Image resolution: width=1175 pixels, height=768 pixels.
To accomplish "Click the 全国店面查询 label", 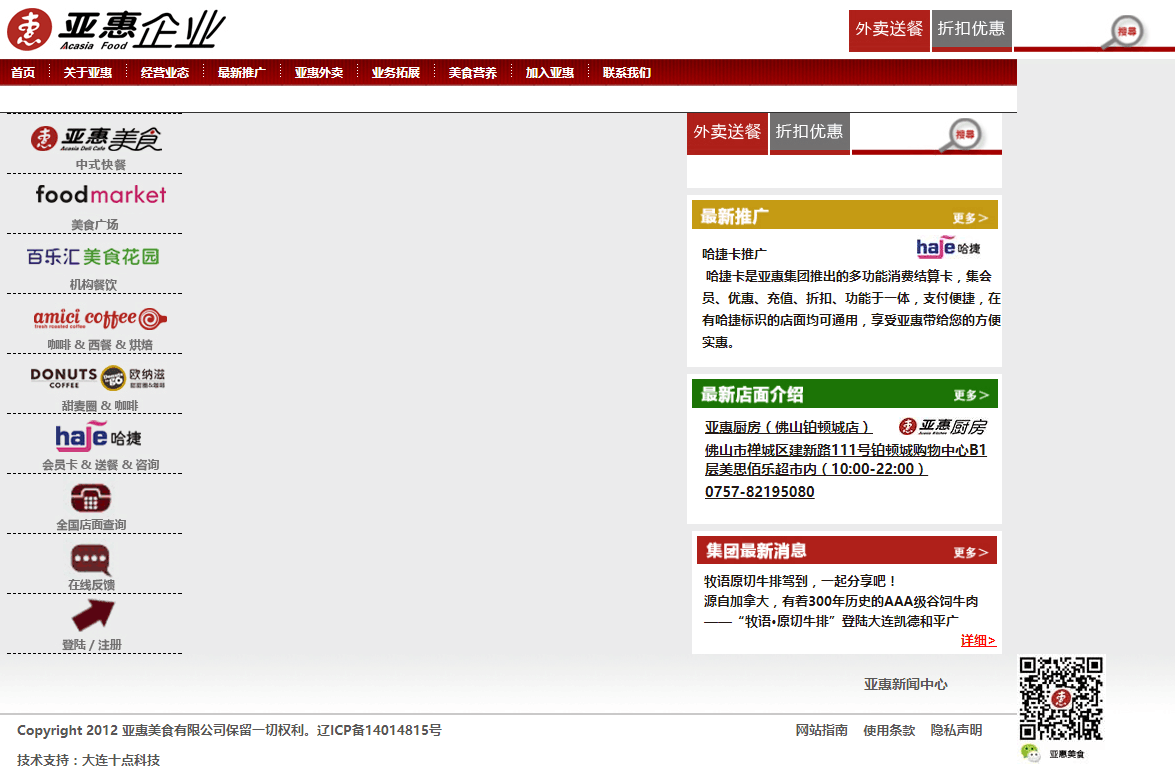I will click(x=91, y=524).
